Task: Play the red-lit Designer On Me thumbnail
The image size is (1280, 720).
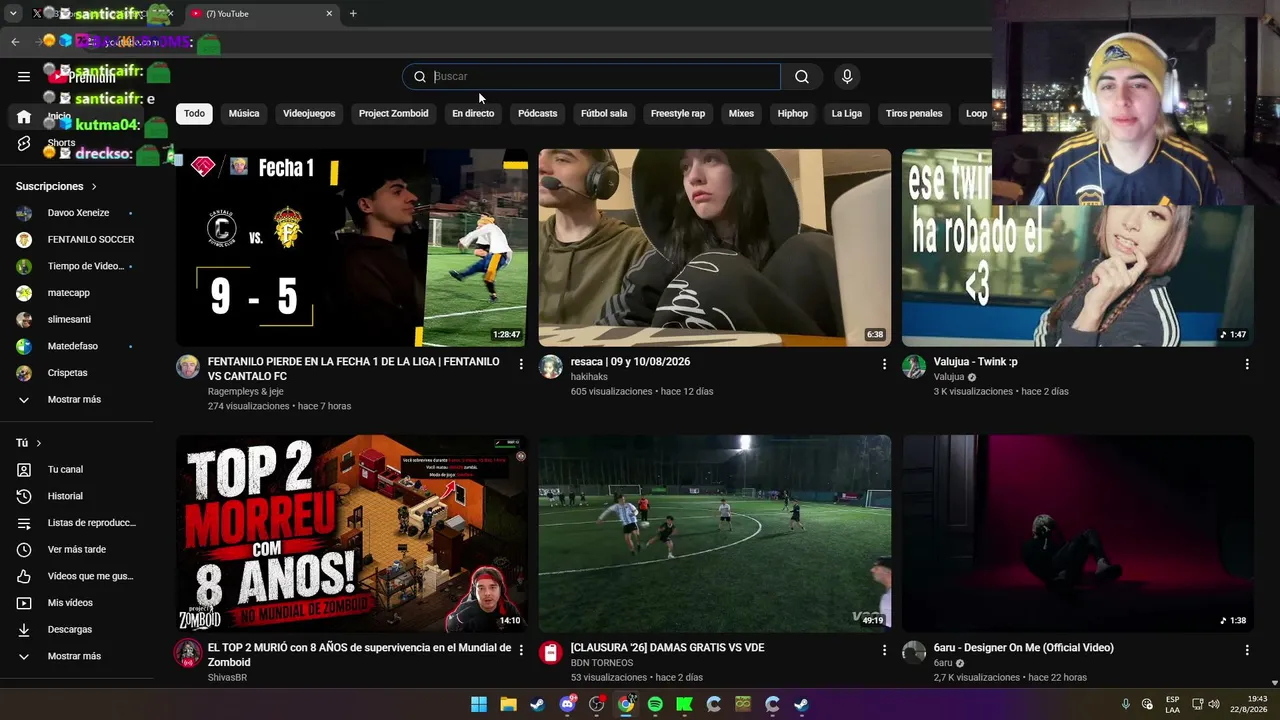Action: point(1078,534)
